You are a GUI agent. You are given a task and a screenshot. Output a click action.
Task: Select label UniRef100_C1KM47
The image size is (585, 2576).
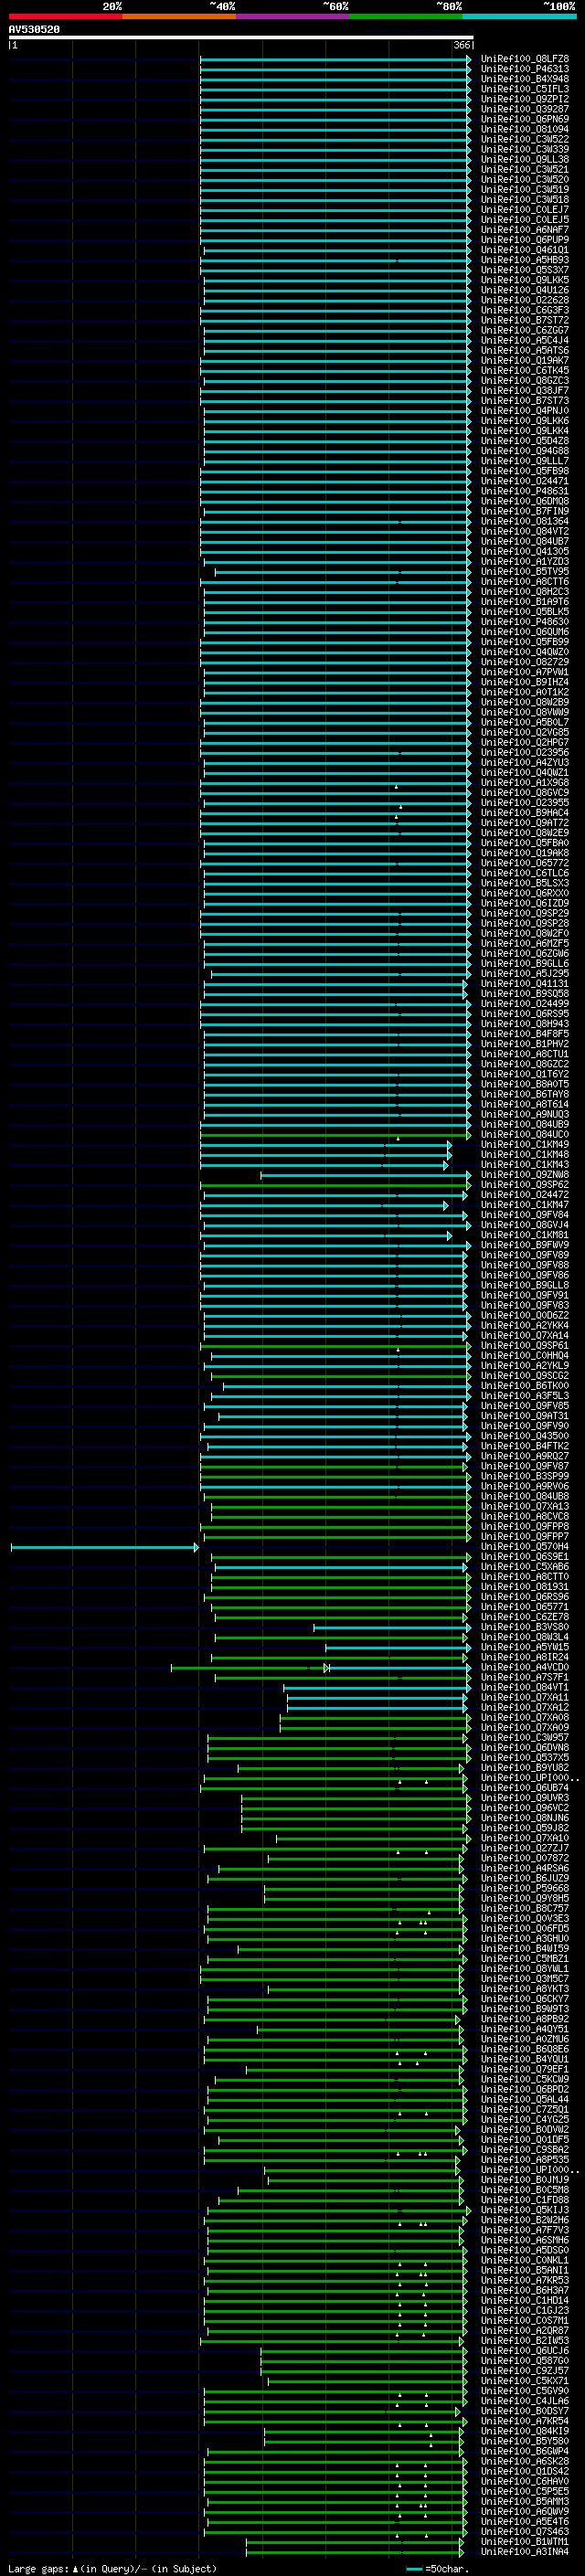pyautogui.click(x=525, y=1205)
